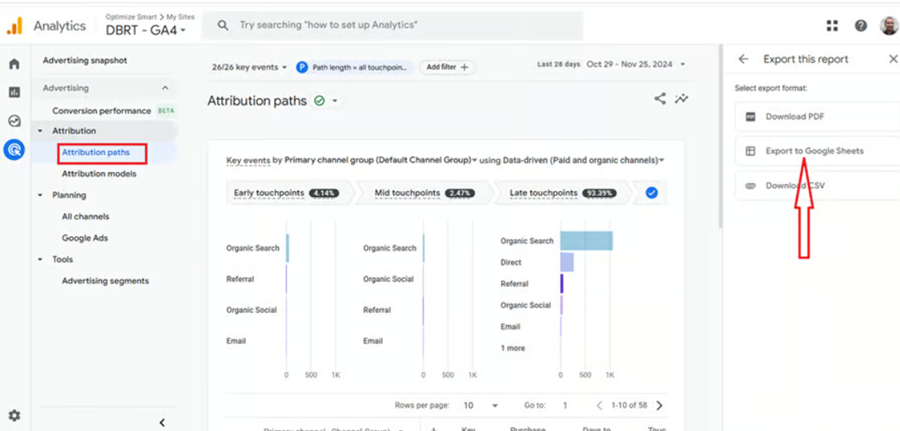Viewport: 900px width, 431px height.
Task: Toggle the blue checkmark beside Late touchpoints
Action: tap(651, 193)
